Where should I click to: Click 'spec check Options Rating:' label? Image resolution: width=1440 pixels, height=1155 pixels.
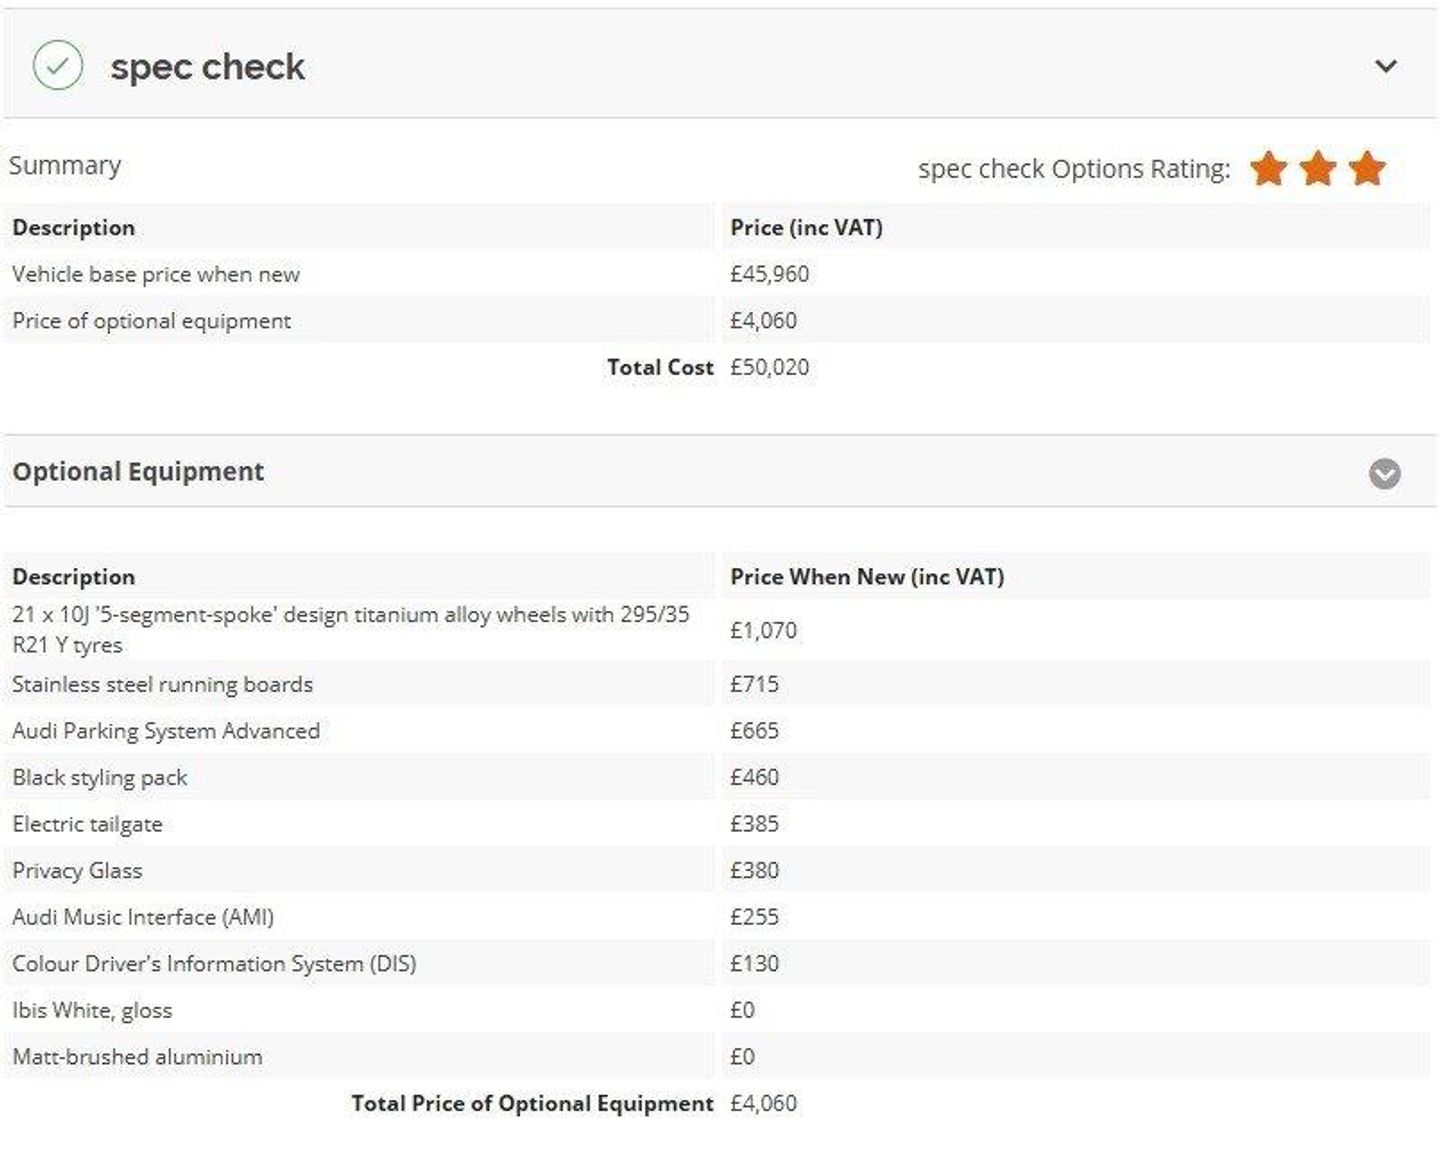[1074, 169]
